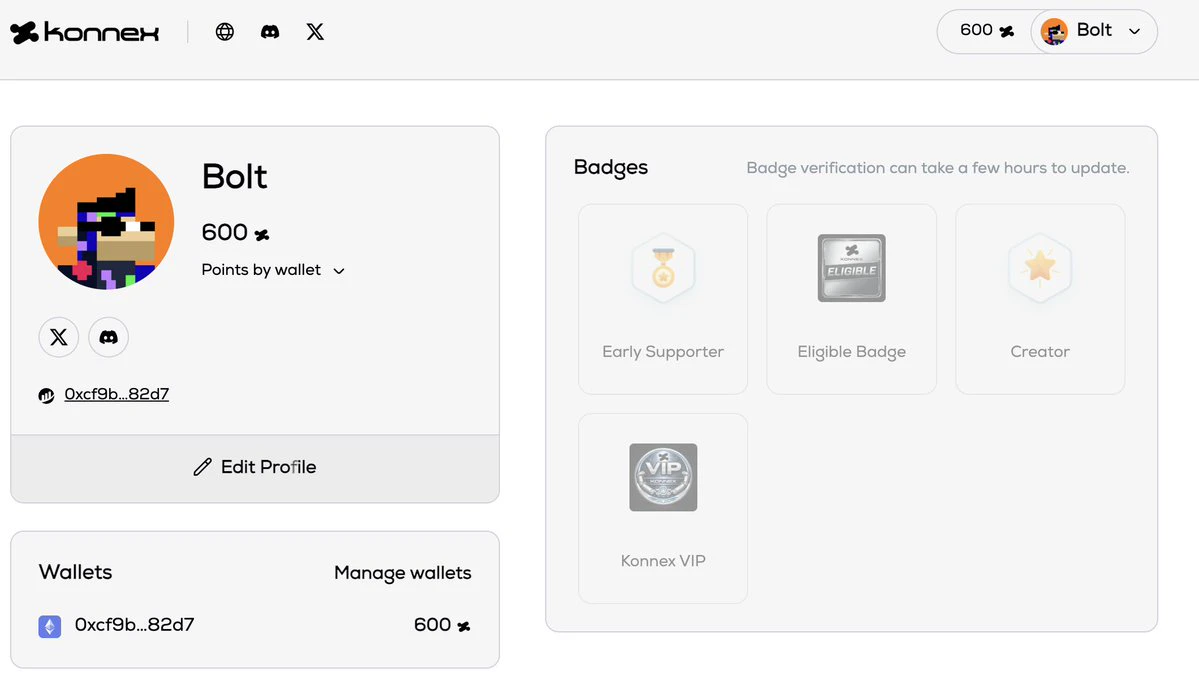The width and height of the screenshot is (1199, 689).
Task: Select the Early Supporter medal badge
Action: point(663,299)
